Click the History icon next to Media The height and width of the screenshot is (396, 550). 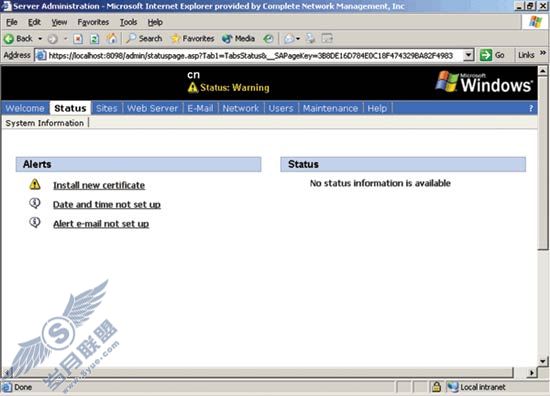click(268, 39)
